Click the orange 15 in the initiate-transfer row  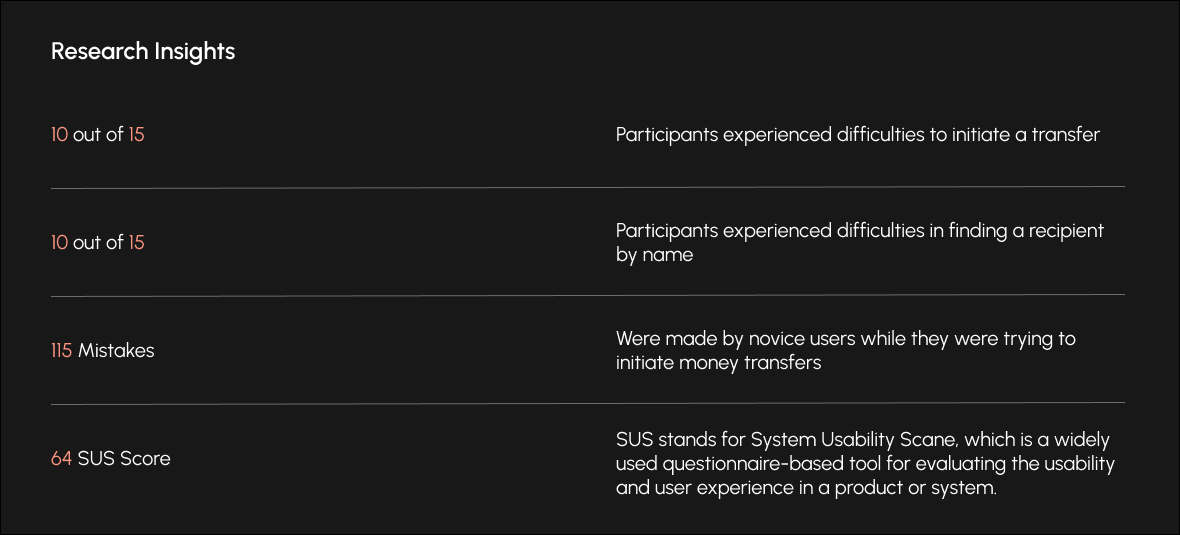click(136, 134)
